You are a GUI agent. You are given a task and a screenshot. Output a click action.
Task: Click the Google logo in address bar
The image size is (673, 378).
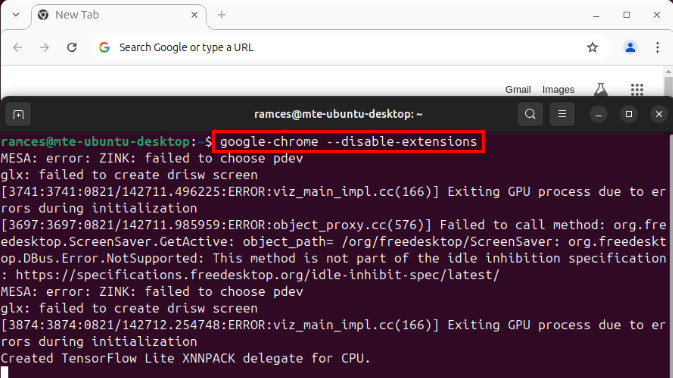click(x=104, y=47)
